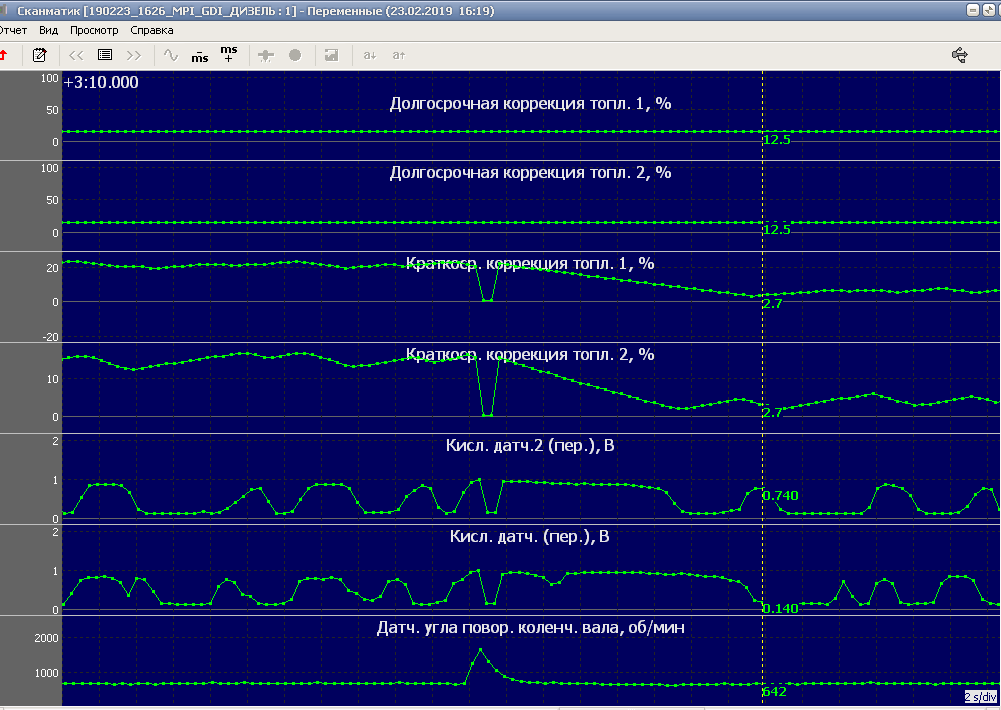The width and height of the screenshot is (1001, 710).
Task: Click the sort ascending 'a↑' icon
Action: click(398, 55)
